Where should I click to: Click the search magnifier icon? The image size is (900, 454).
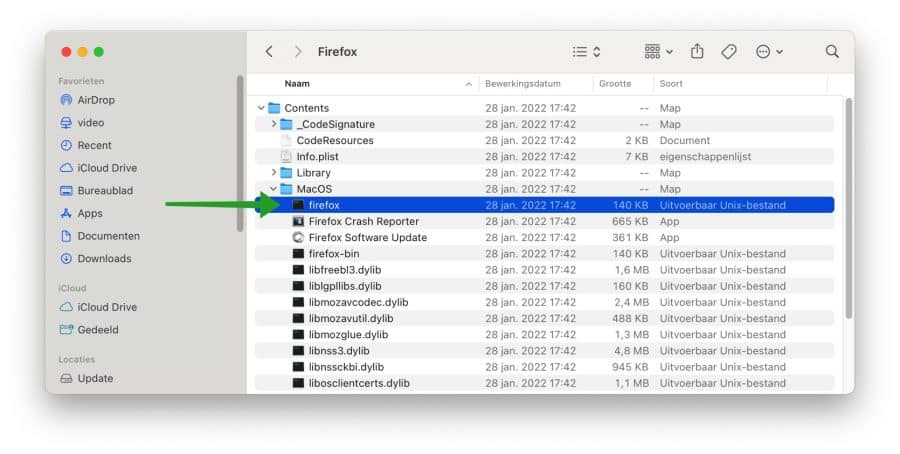click(832, 52)
